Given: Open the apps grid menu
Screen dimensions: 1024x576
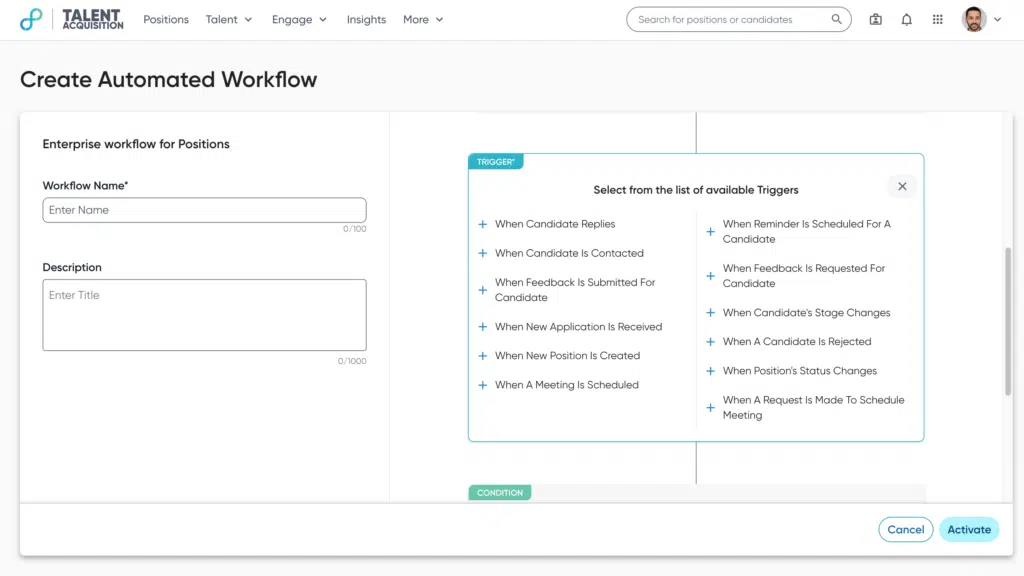Looking at the screenshot, I should coord(937,19).
